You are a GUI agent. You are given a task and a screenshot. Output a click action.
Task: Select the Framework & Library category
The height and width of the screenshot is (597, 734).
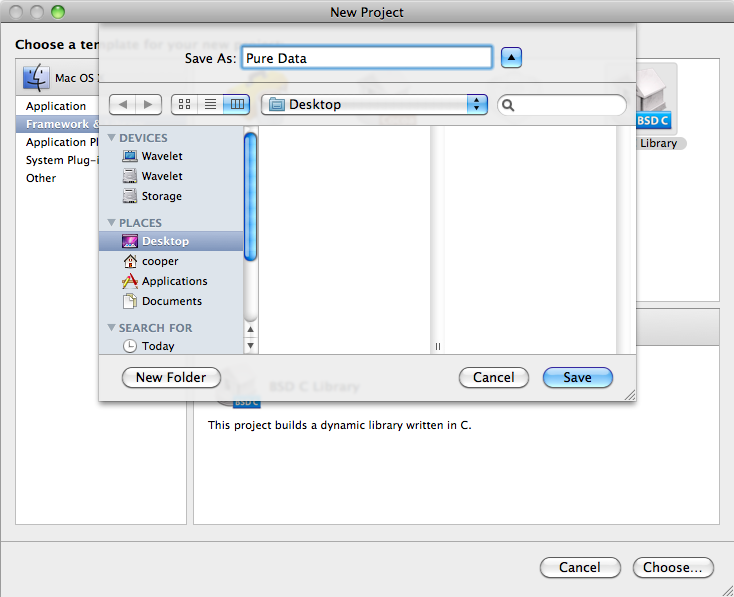click(x=58, y=124)
